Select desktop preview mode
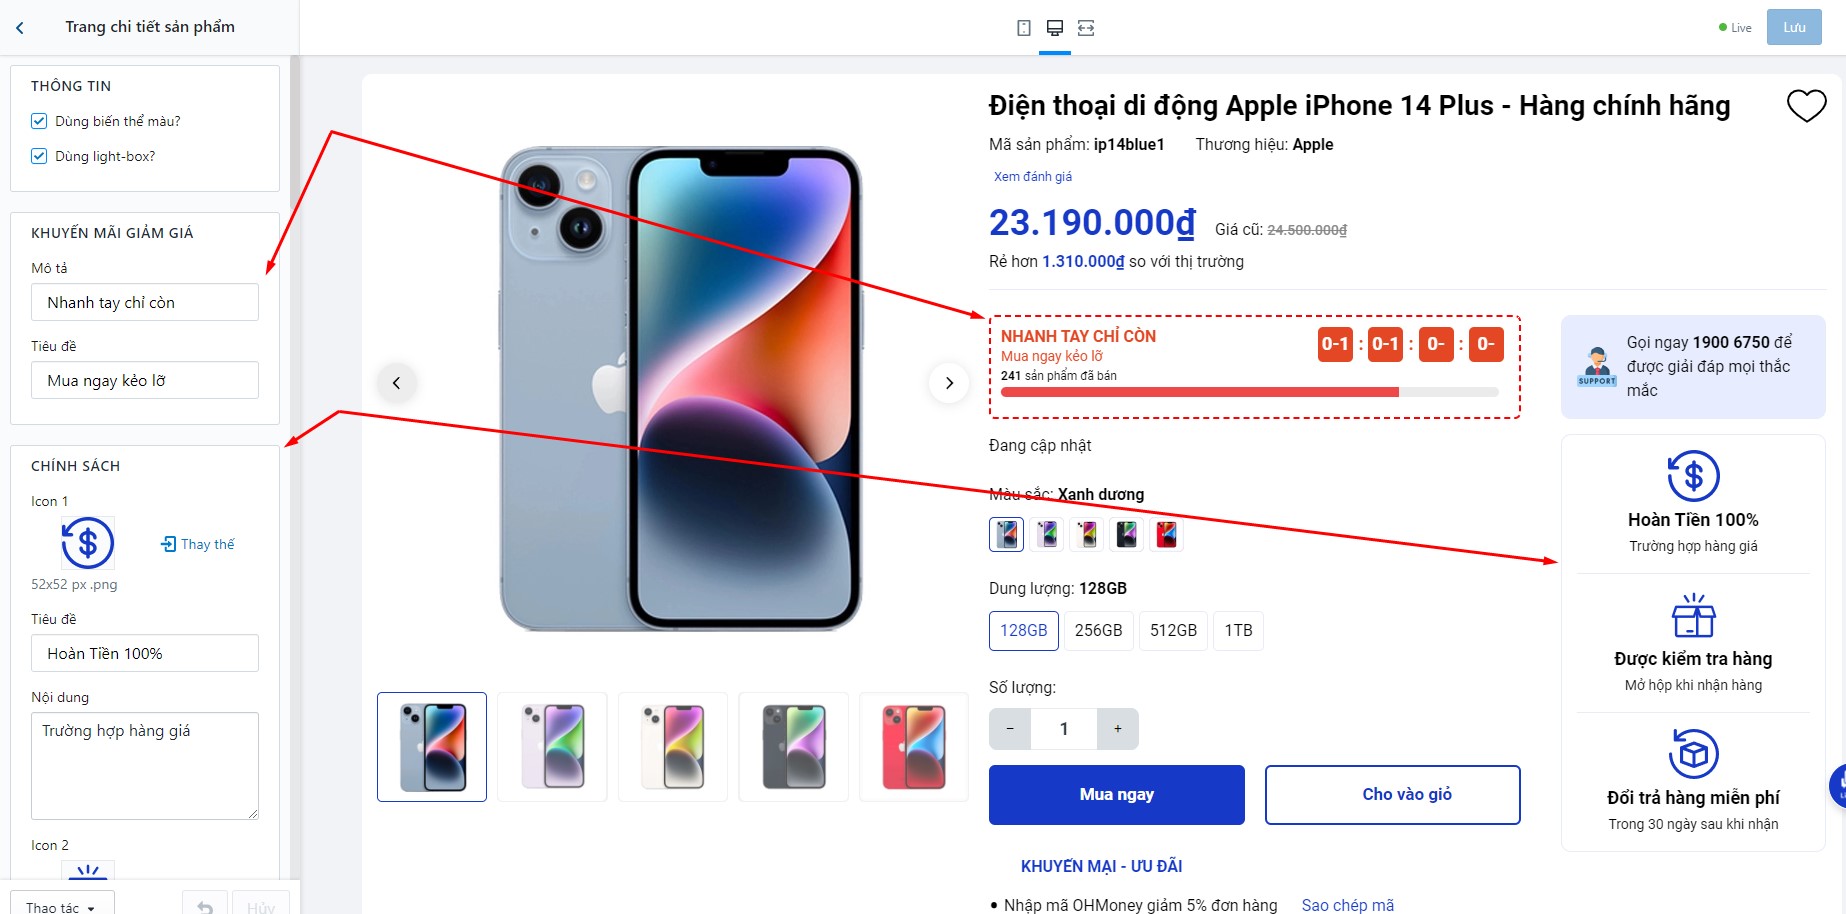Screen dimensions: 1846x914 [x=1055, y=28]
